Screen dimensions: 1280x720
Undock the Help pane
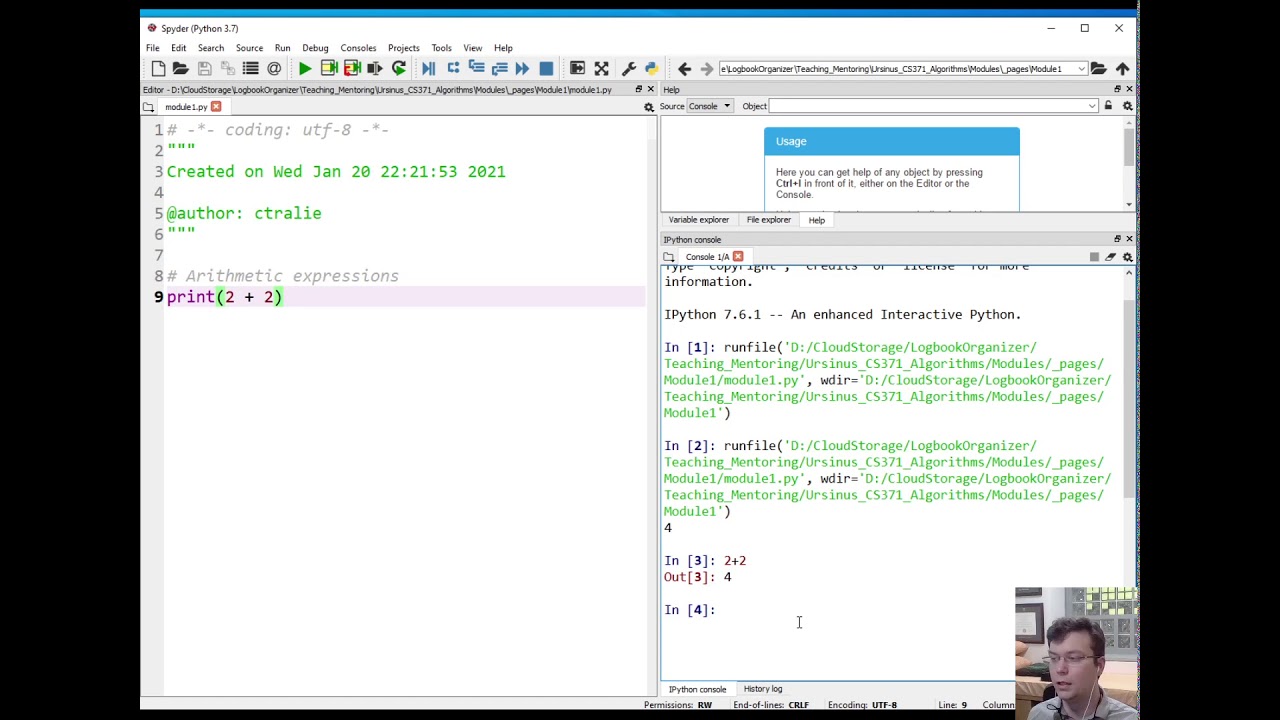1117,89
